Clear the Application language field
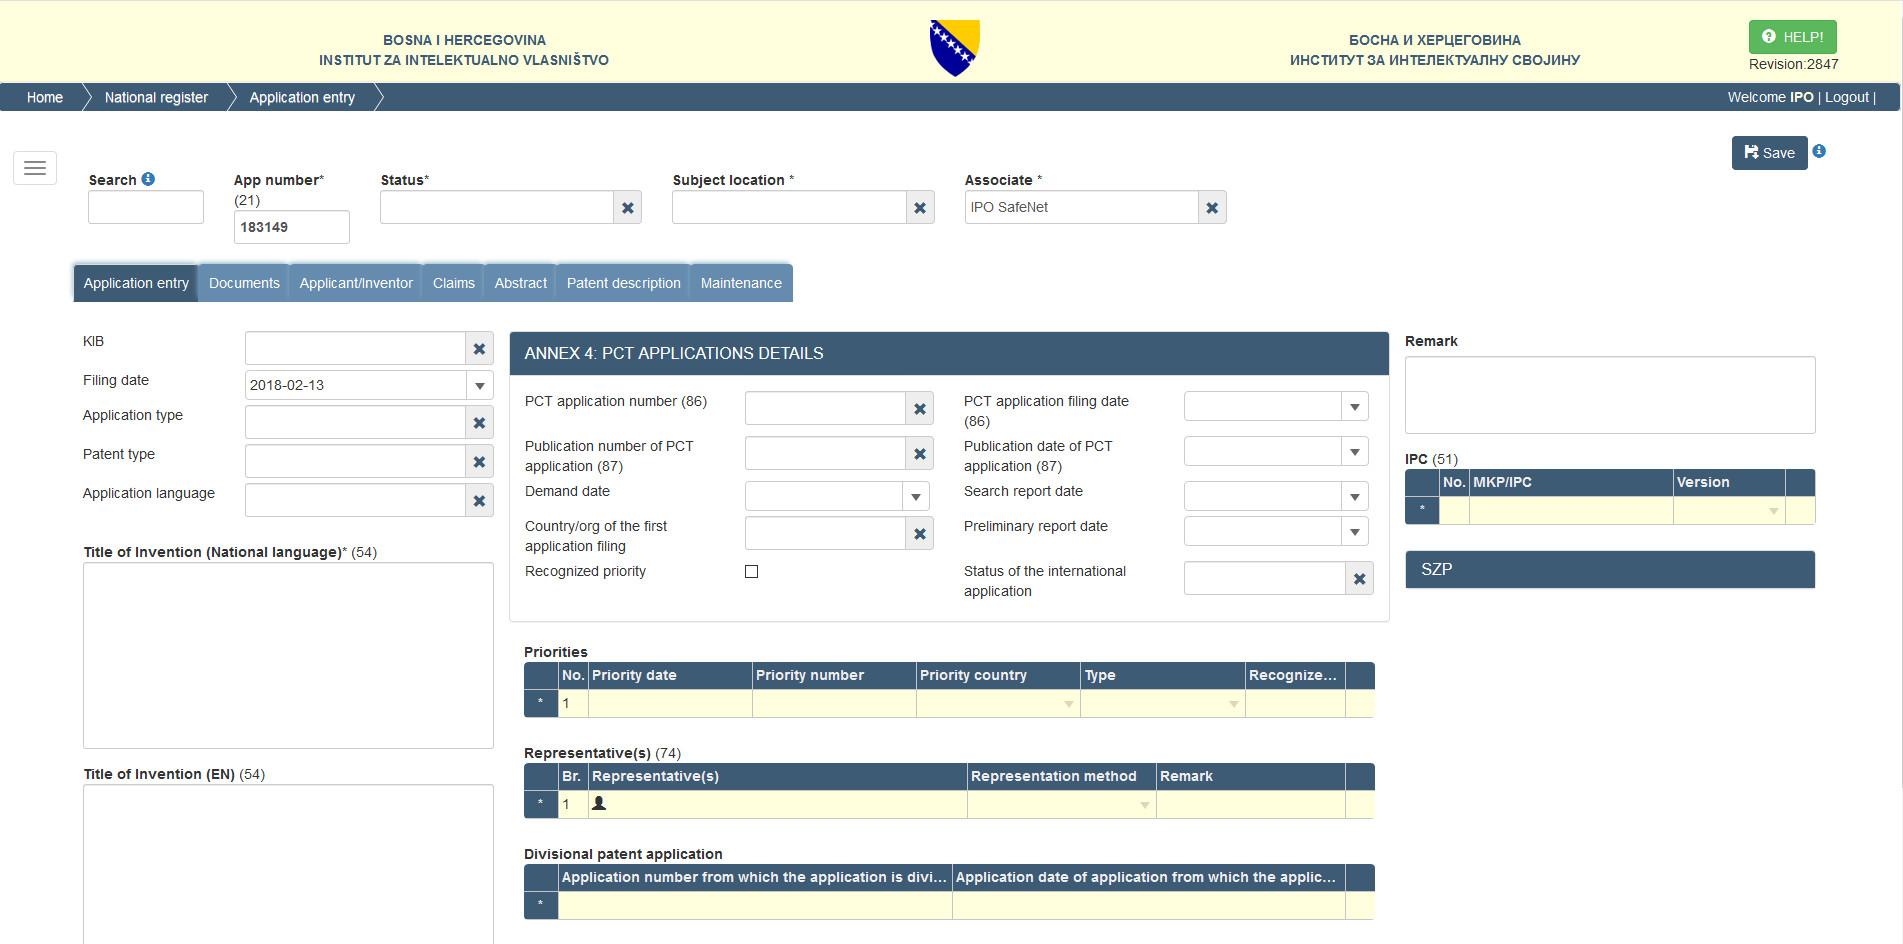 pyautogui.click(x=480, y=501)
